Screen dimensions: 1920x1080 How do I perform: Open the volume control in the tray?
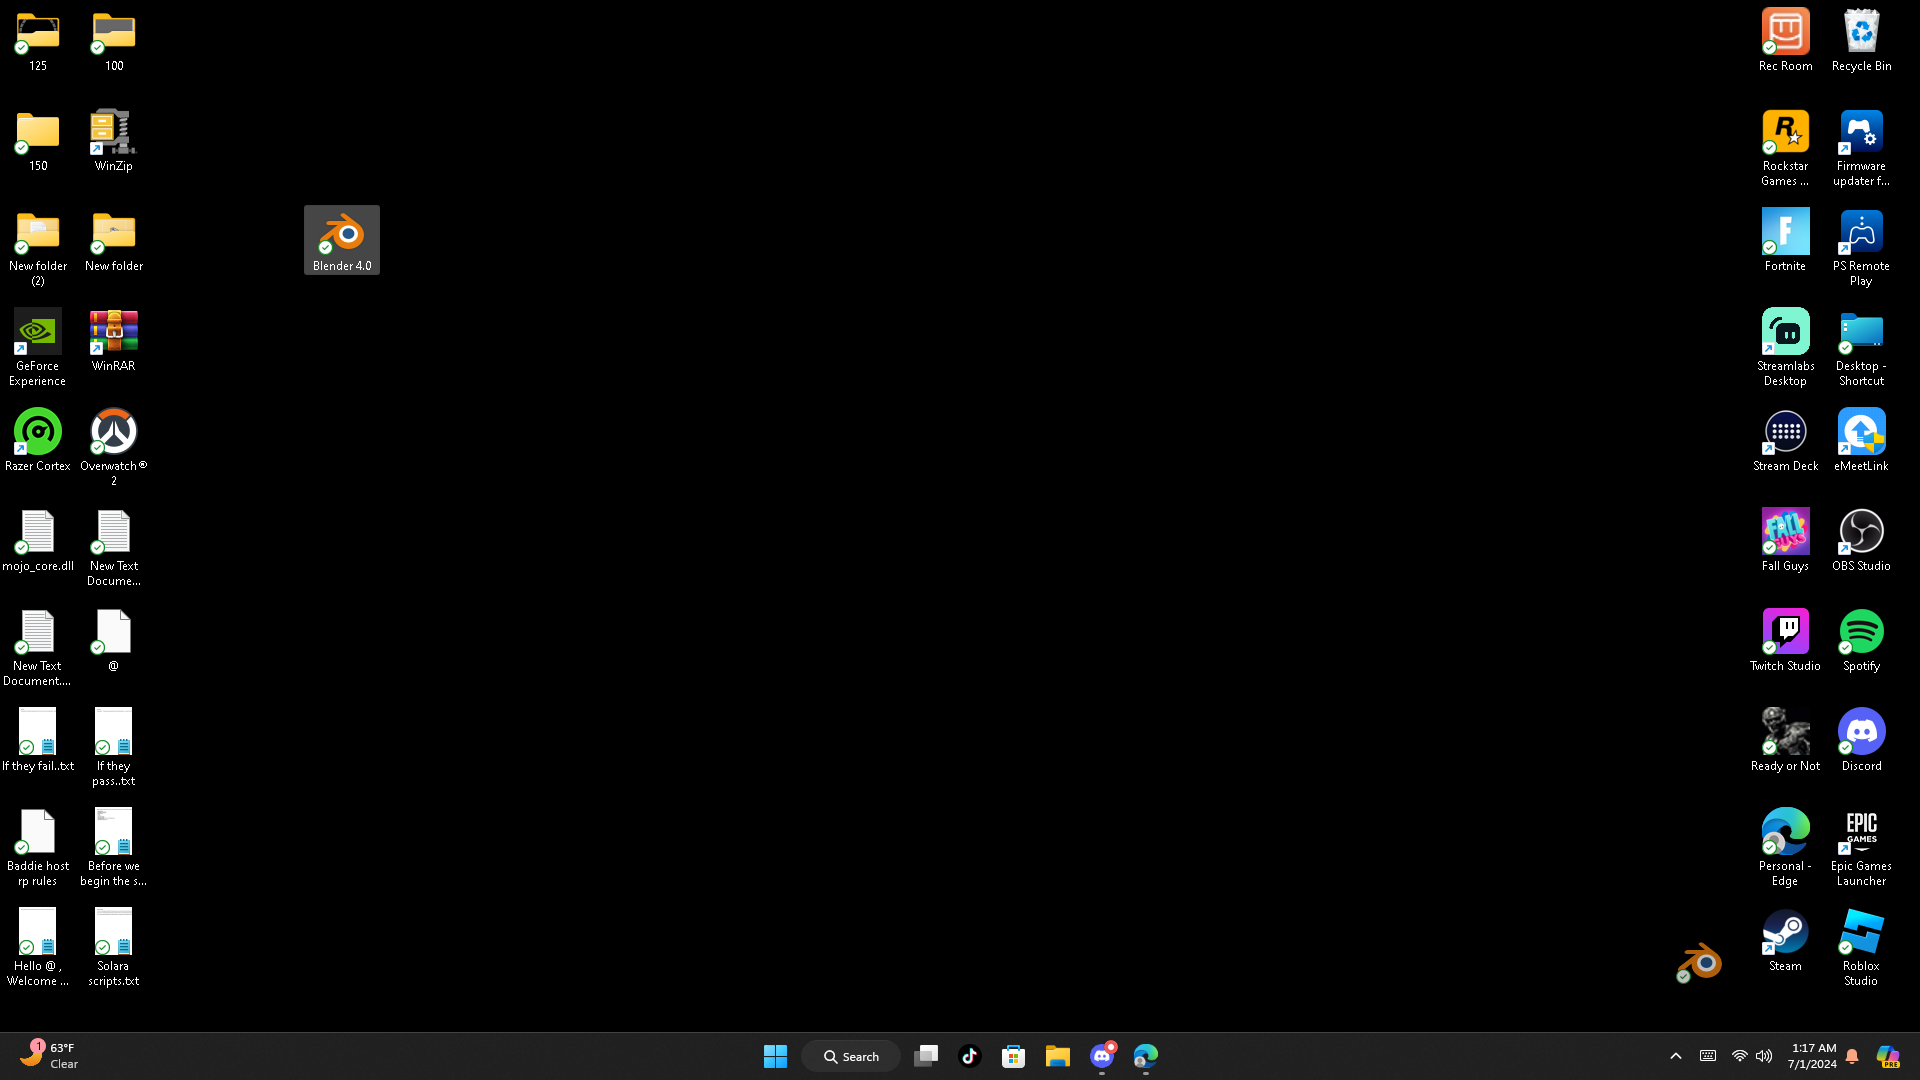point(1764,1056)
